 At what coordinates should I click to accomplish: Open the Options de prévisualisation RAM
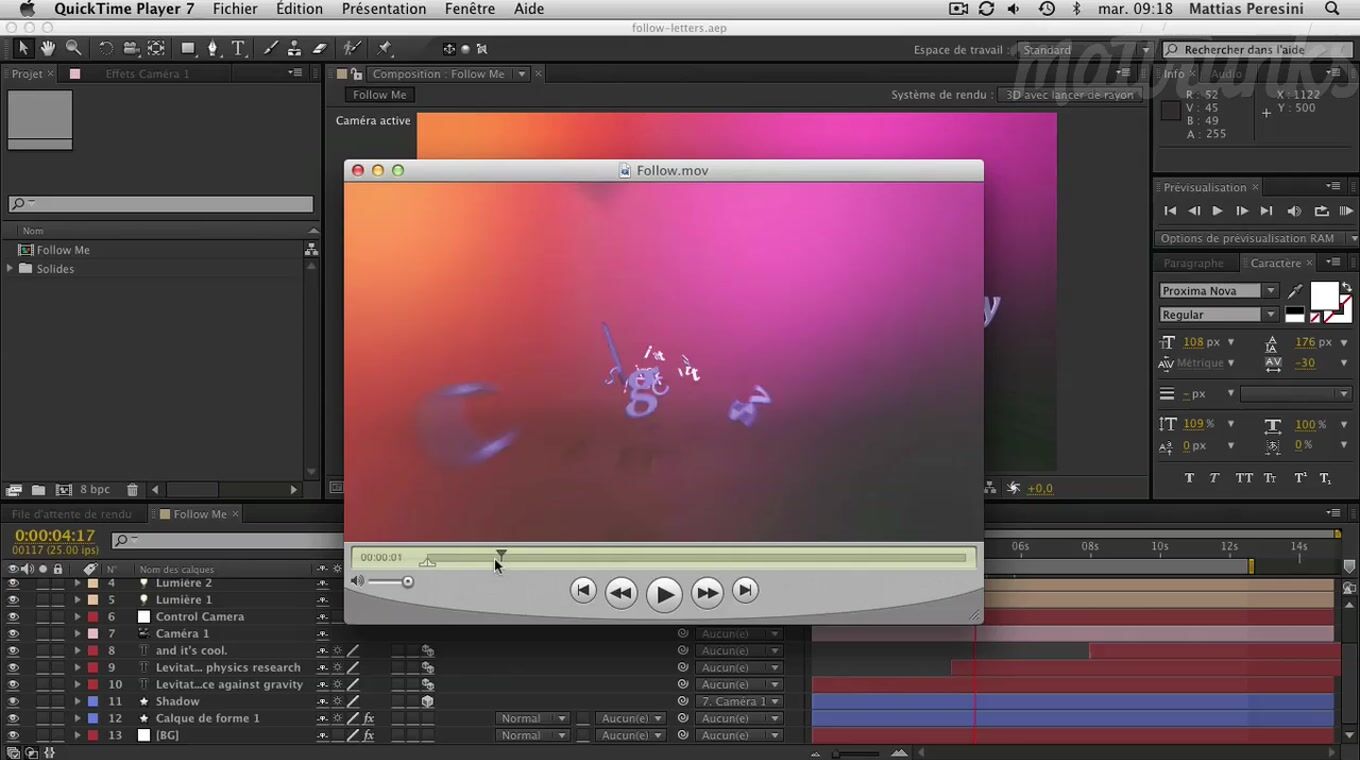tap(1254, 239)
